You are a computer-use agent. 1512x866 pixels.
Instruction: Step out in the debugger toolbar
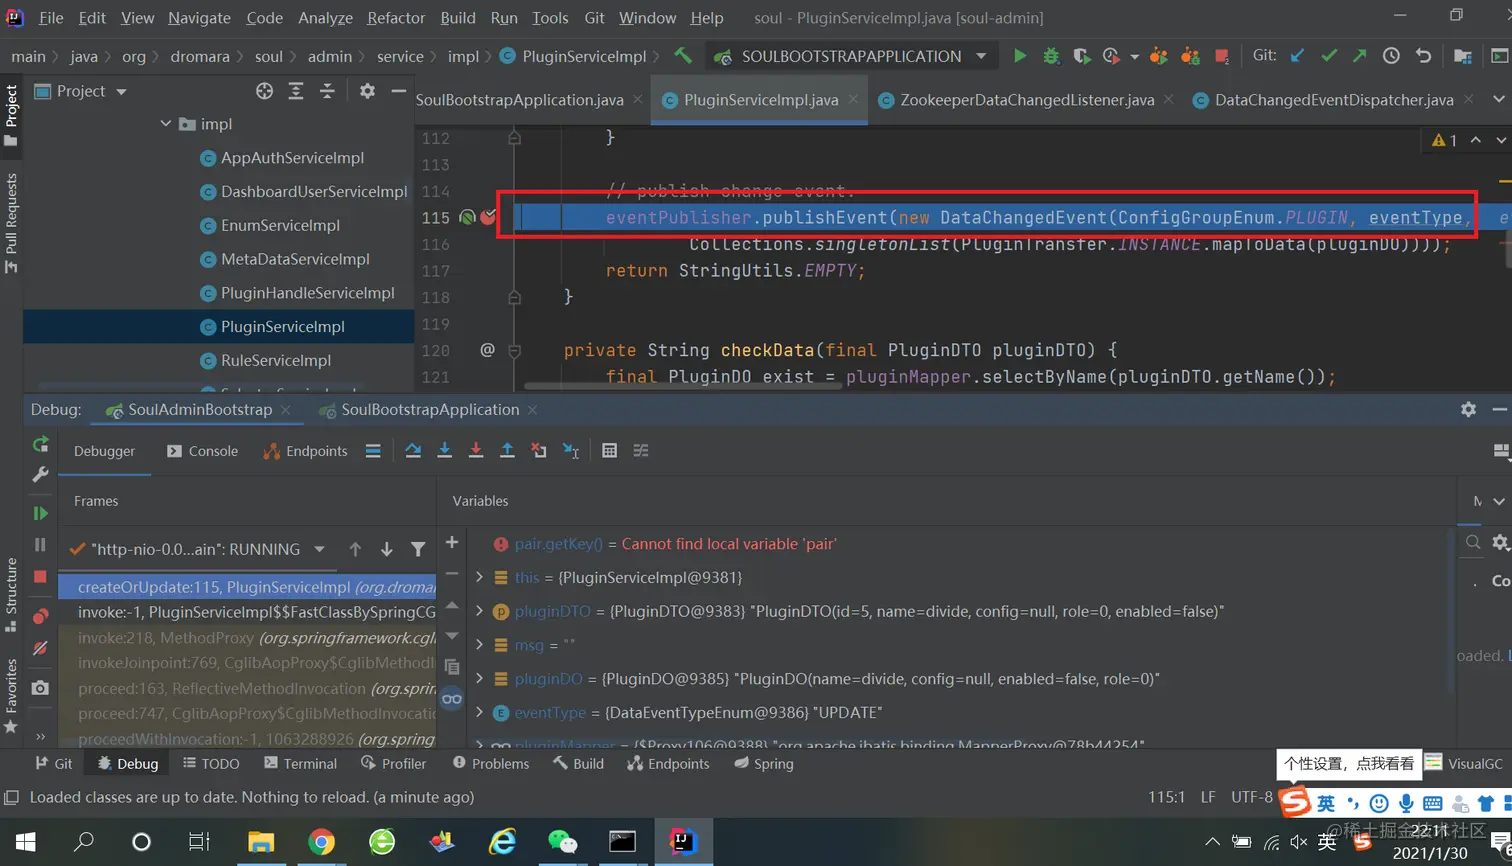tap(507, 451)
